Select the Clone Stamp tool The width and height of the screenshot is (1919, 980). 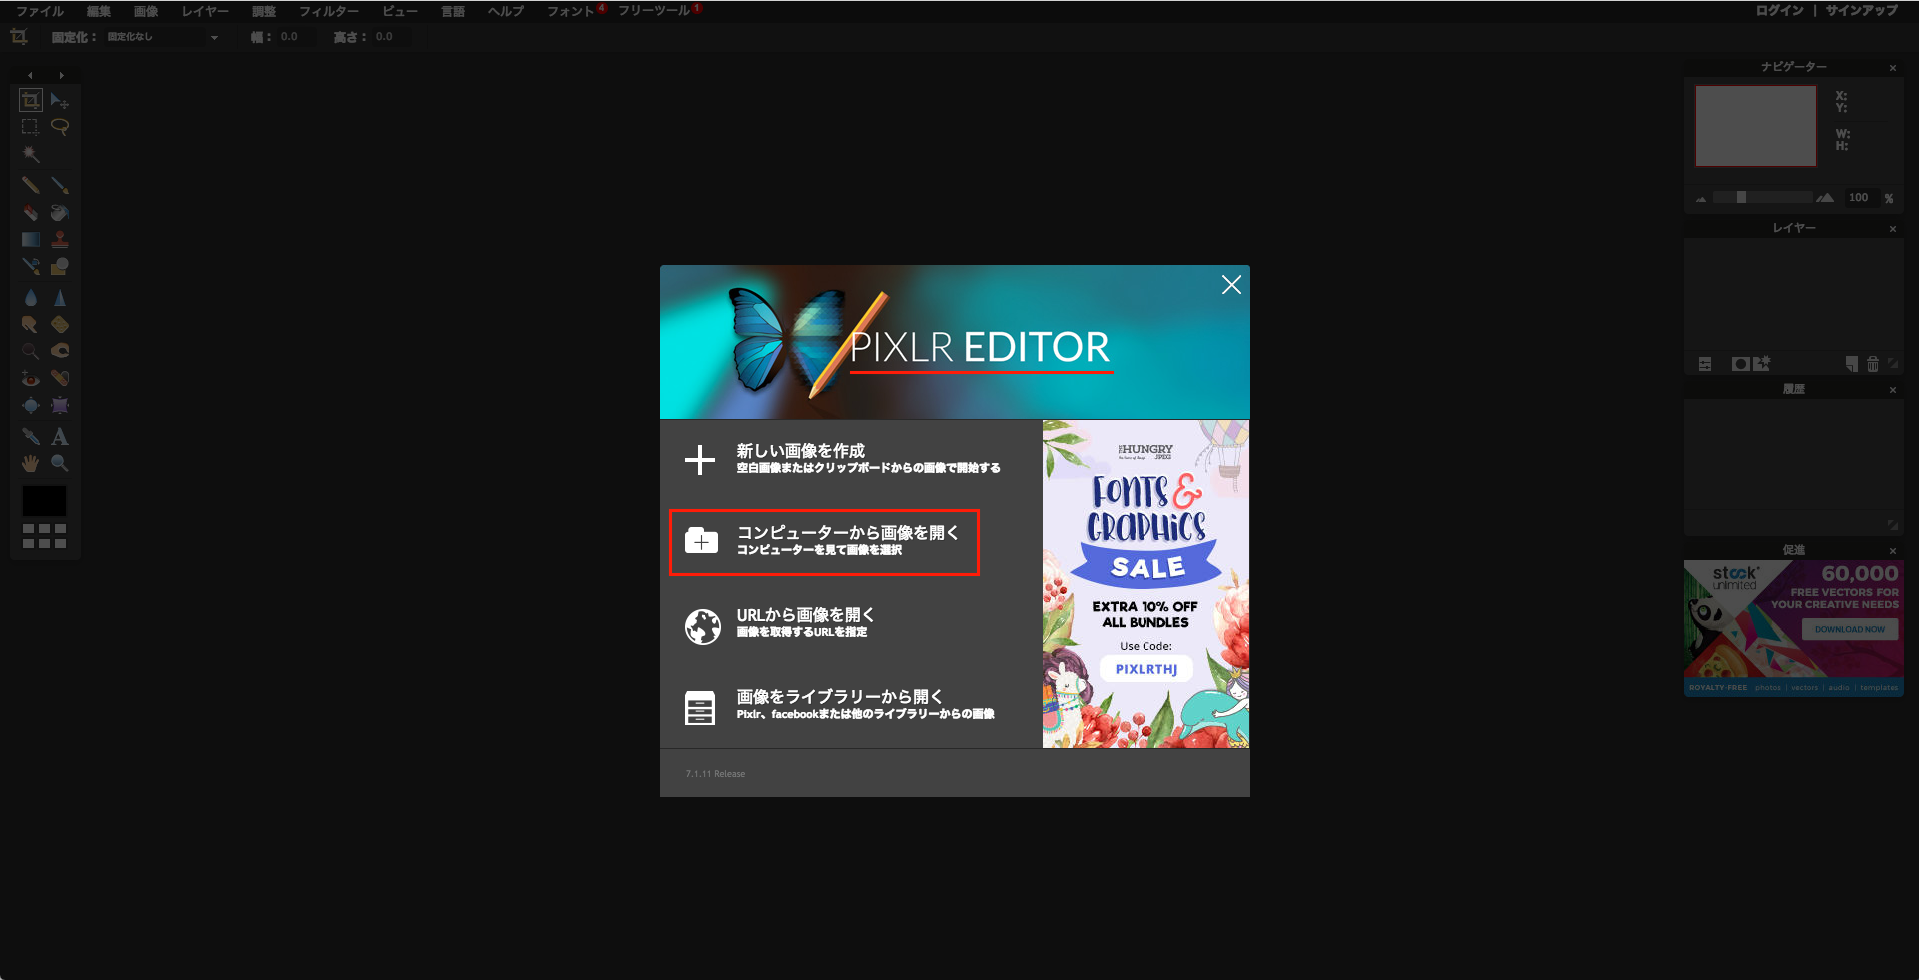tap(60, 239)
